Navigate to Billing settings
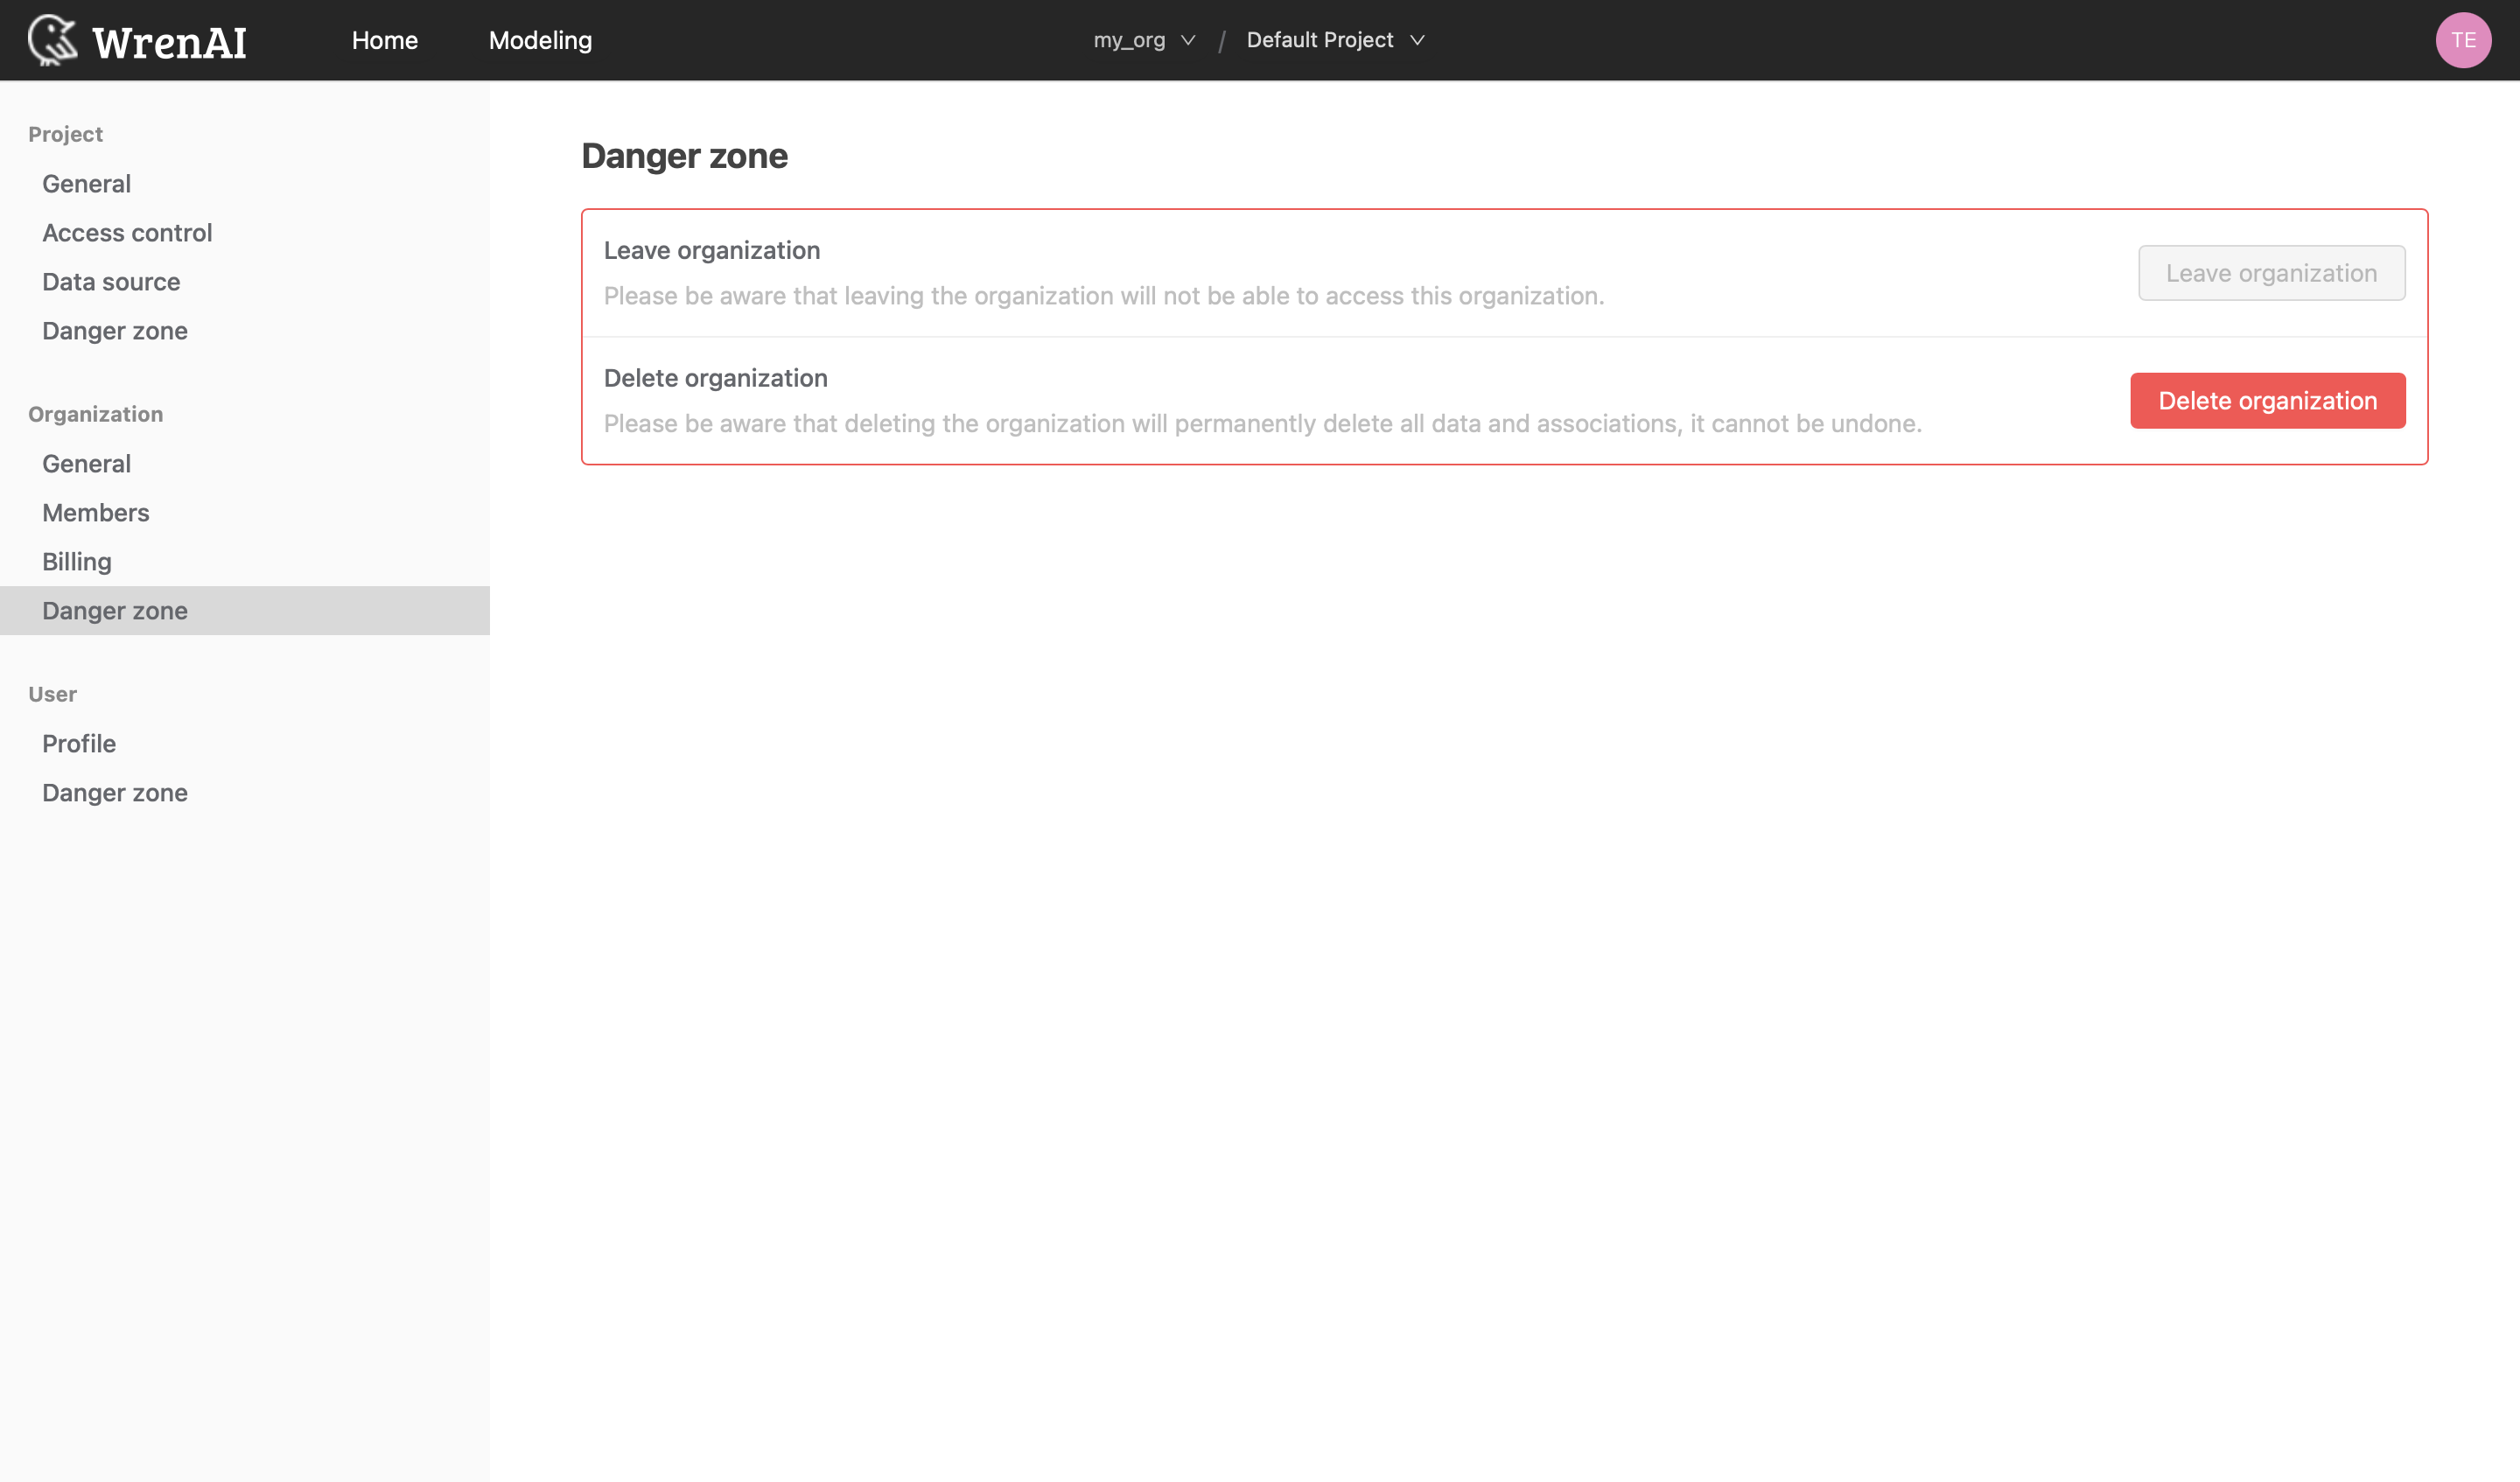 click(76, 561)
